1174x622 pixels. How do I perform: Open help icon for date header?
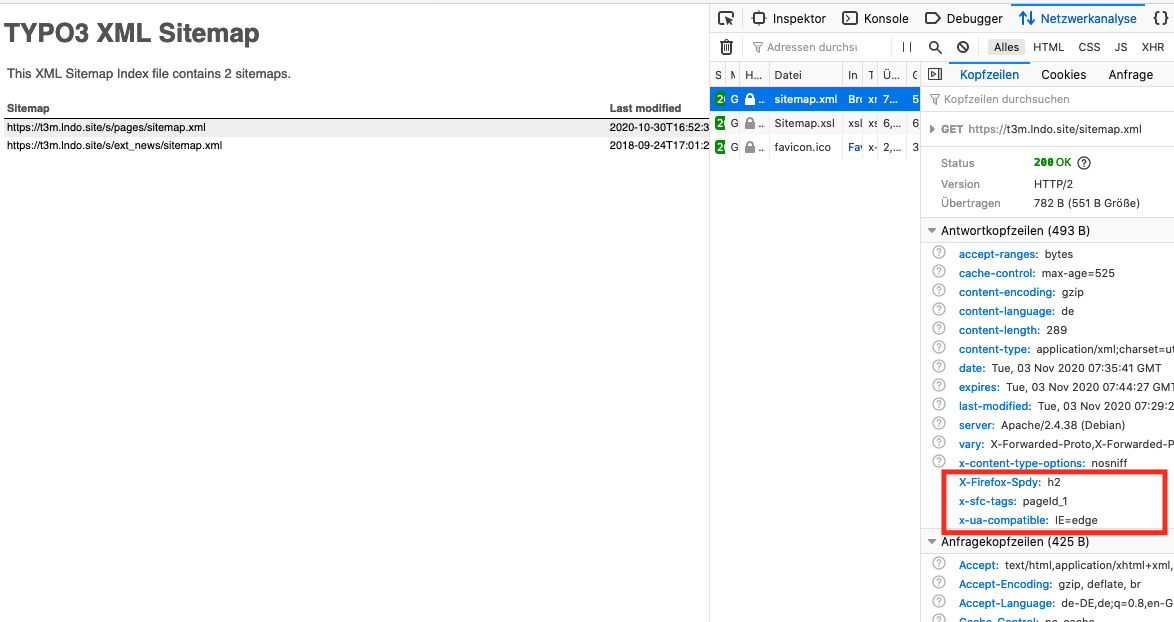(939, 366)
